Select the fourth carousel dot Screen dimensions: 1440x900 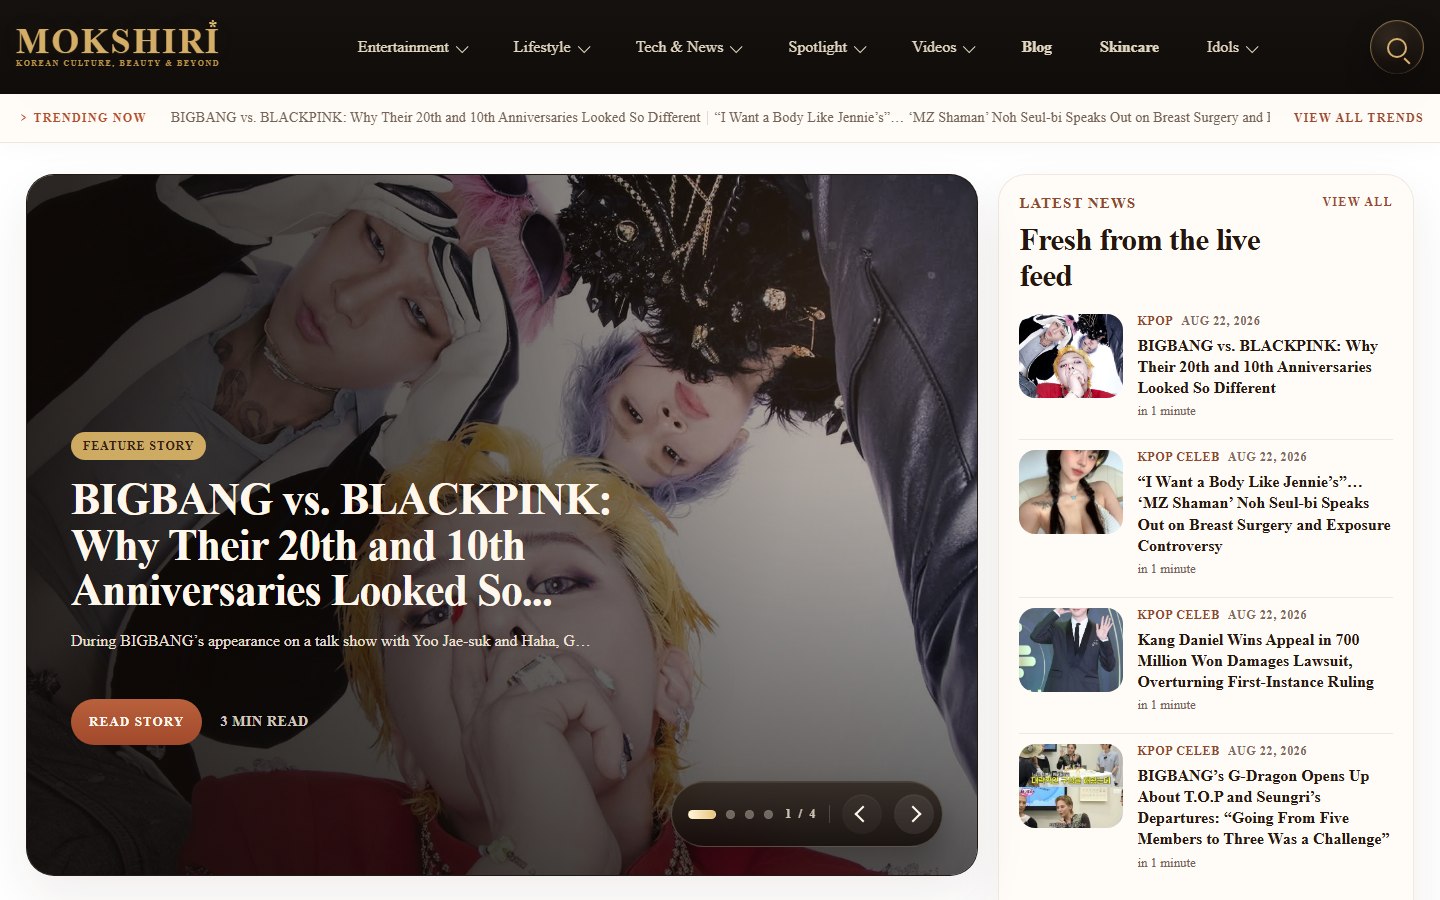768,814
